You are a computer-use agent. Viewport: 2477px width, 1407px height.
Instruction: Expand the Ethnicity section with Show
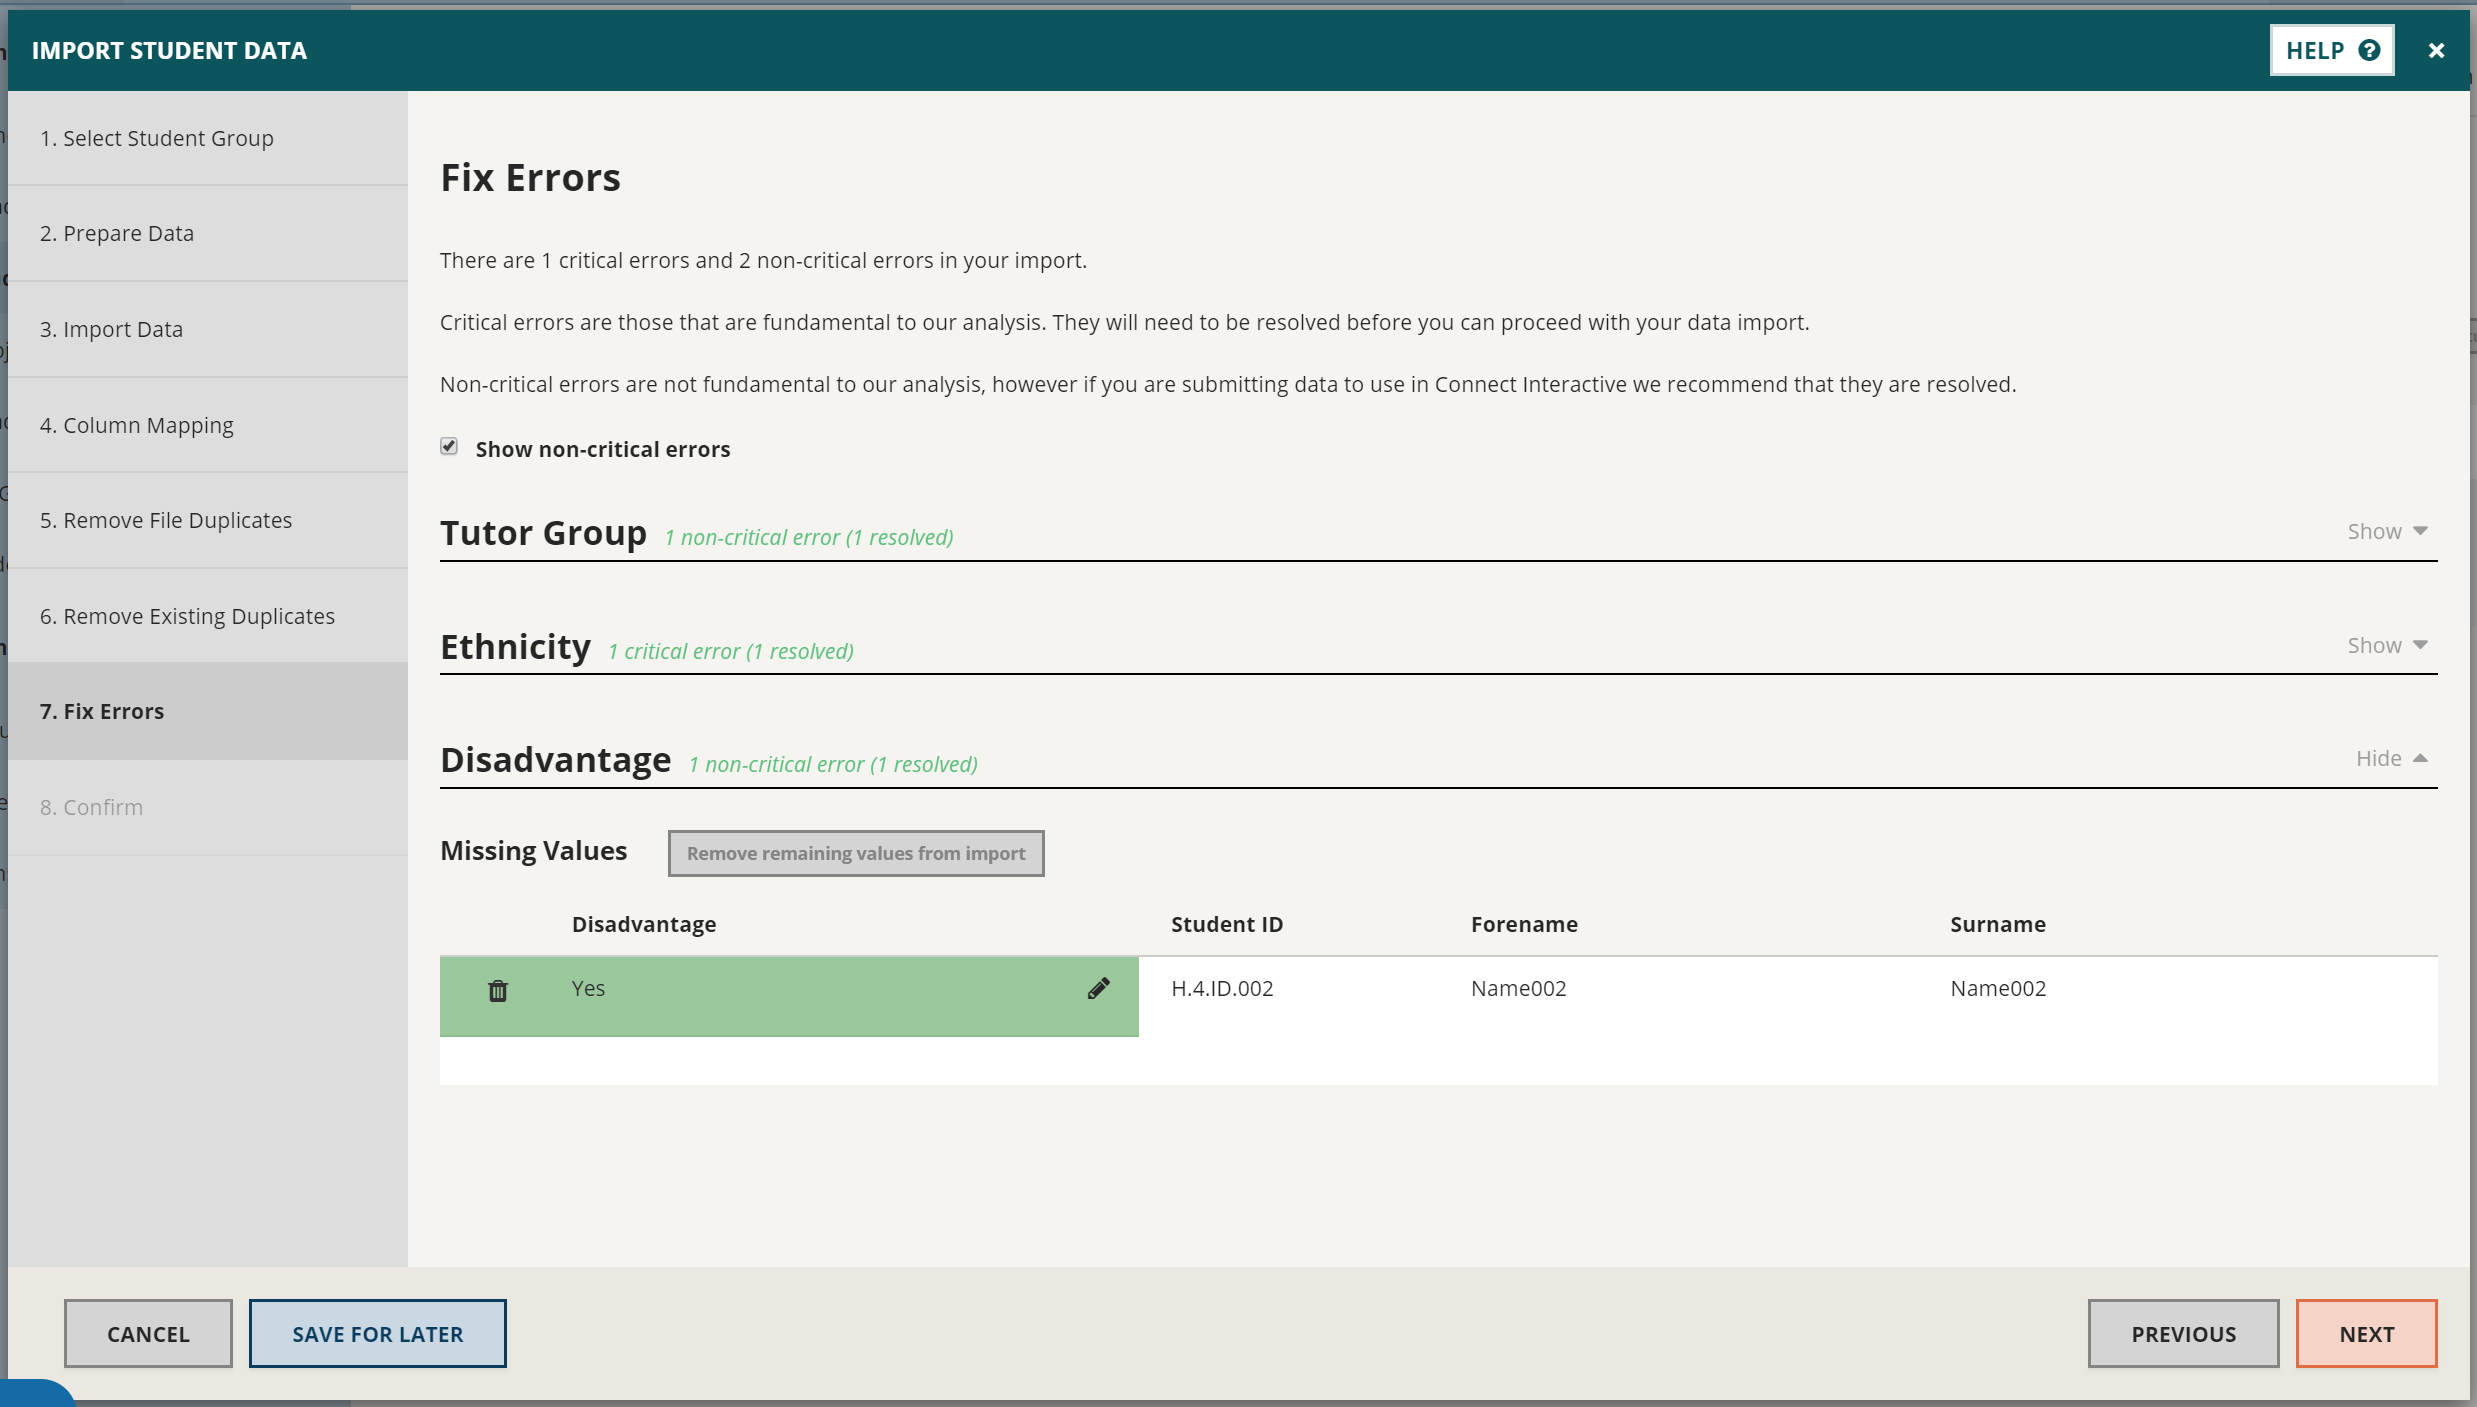pyautogui.click(x=2387, y=645)
